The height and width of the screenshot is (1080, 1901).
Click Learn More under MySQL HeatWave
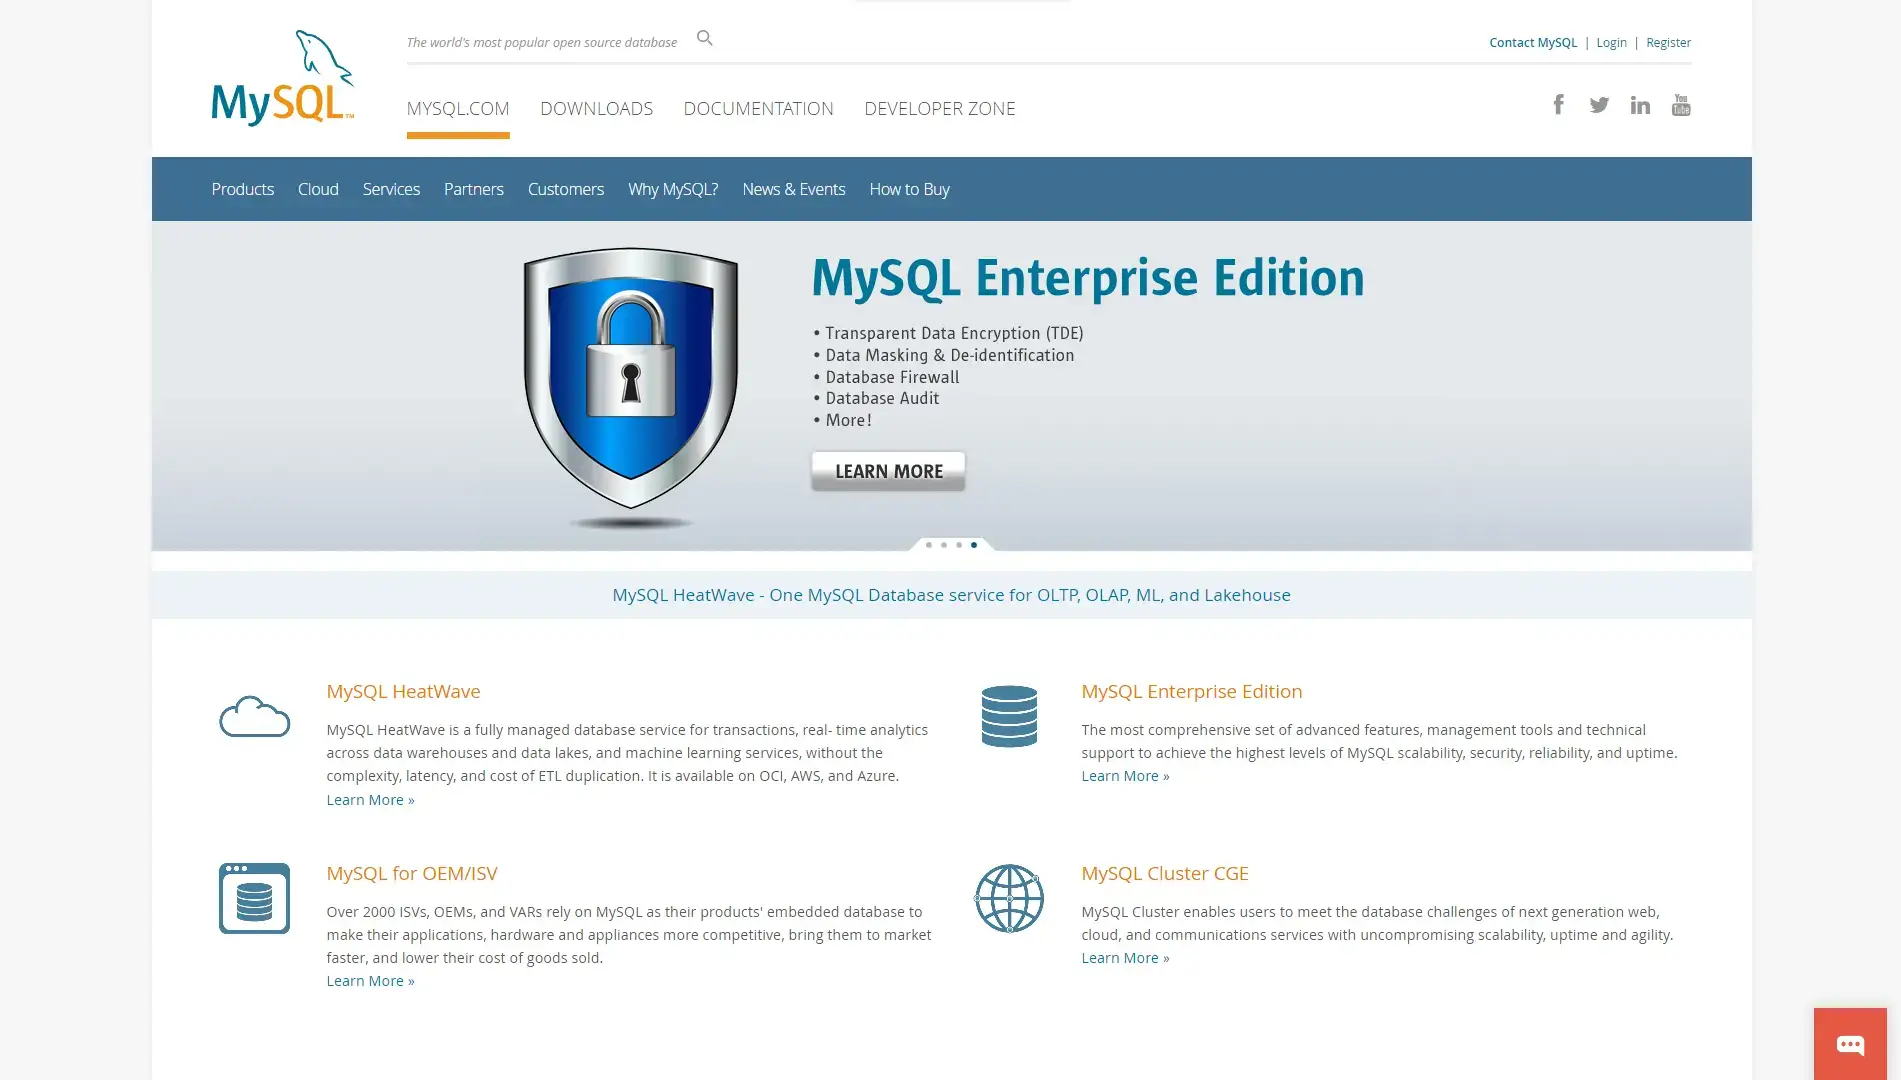point(370,800)
